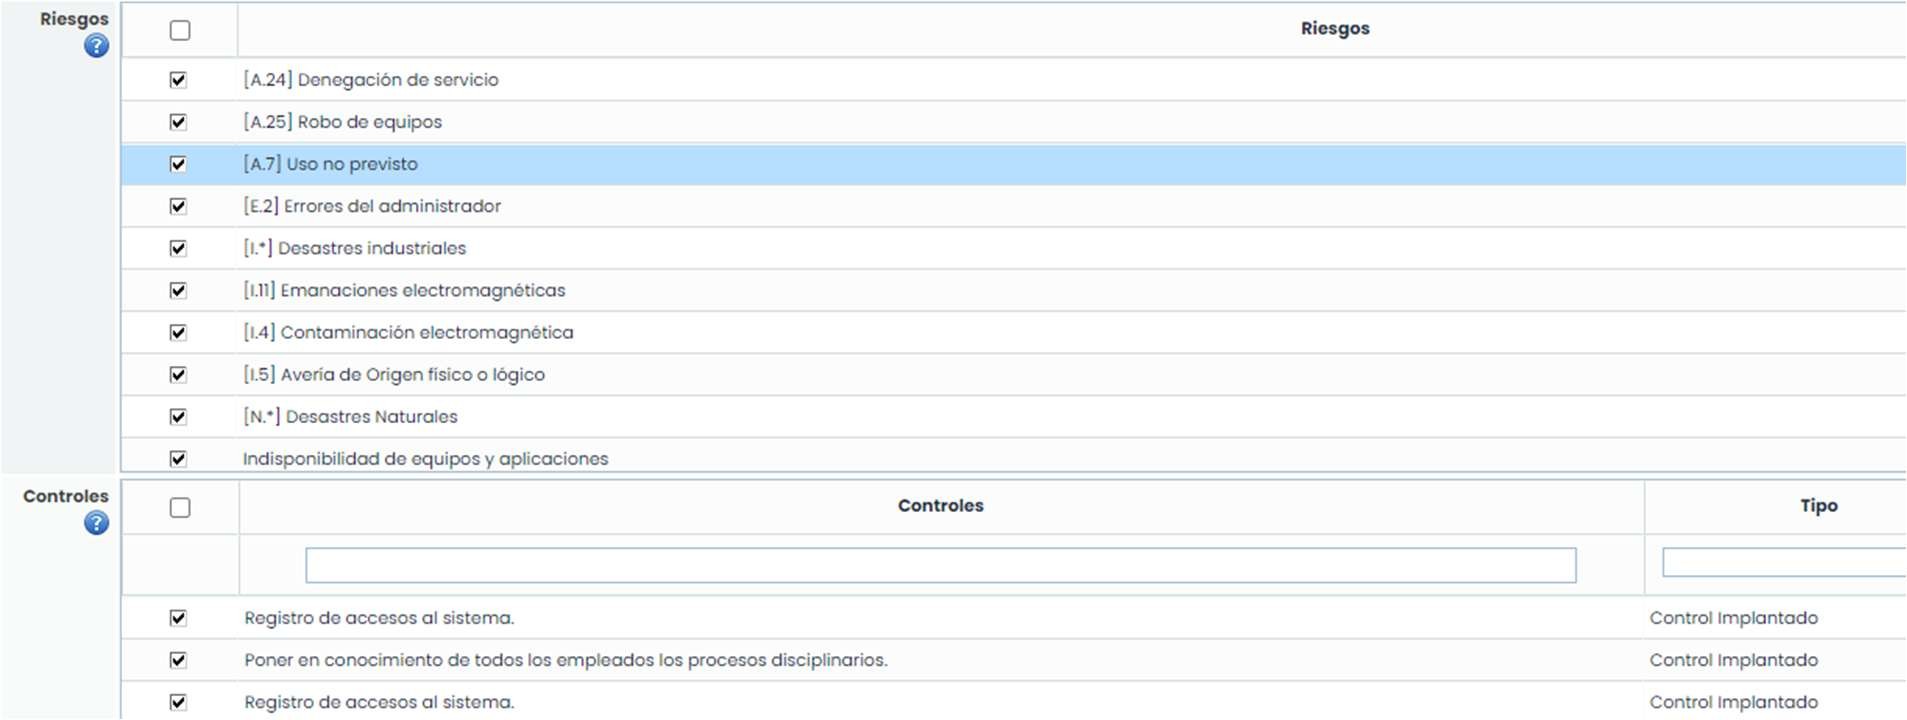Uncheck the Denegación de servicio risk
Viewport: 1907px width, 720px height.
(178, 80)
